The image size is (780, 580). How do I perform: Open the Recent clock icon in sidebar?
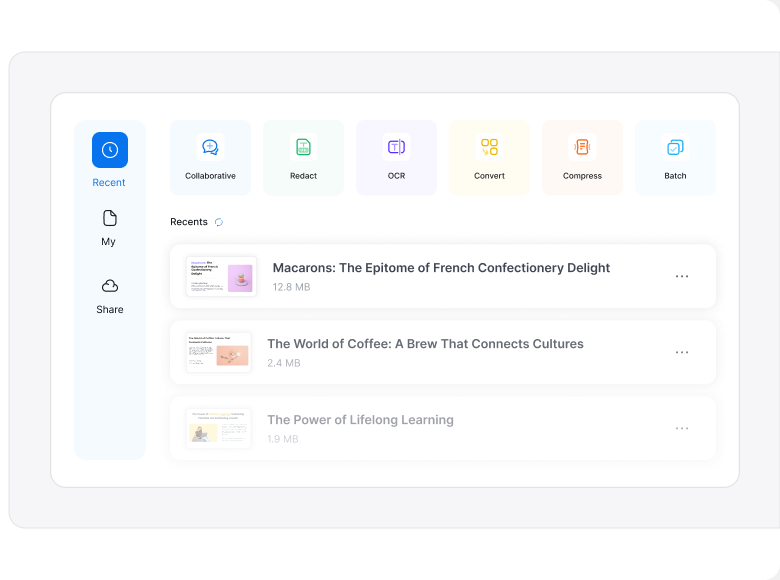coord(110,150)
